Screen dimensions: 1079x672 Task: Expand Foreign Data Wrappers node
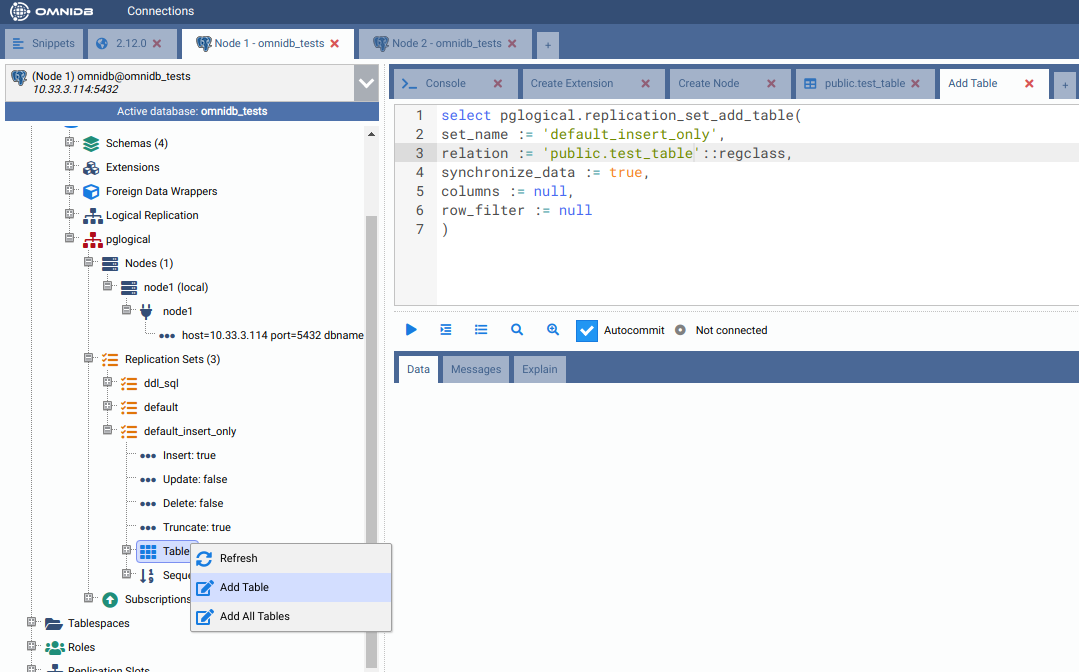[70, 190]
